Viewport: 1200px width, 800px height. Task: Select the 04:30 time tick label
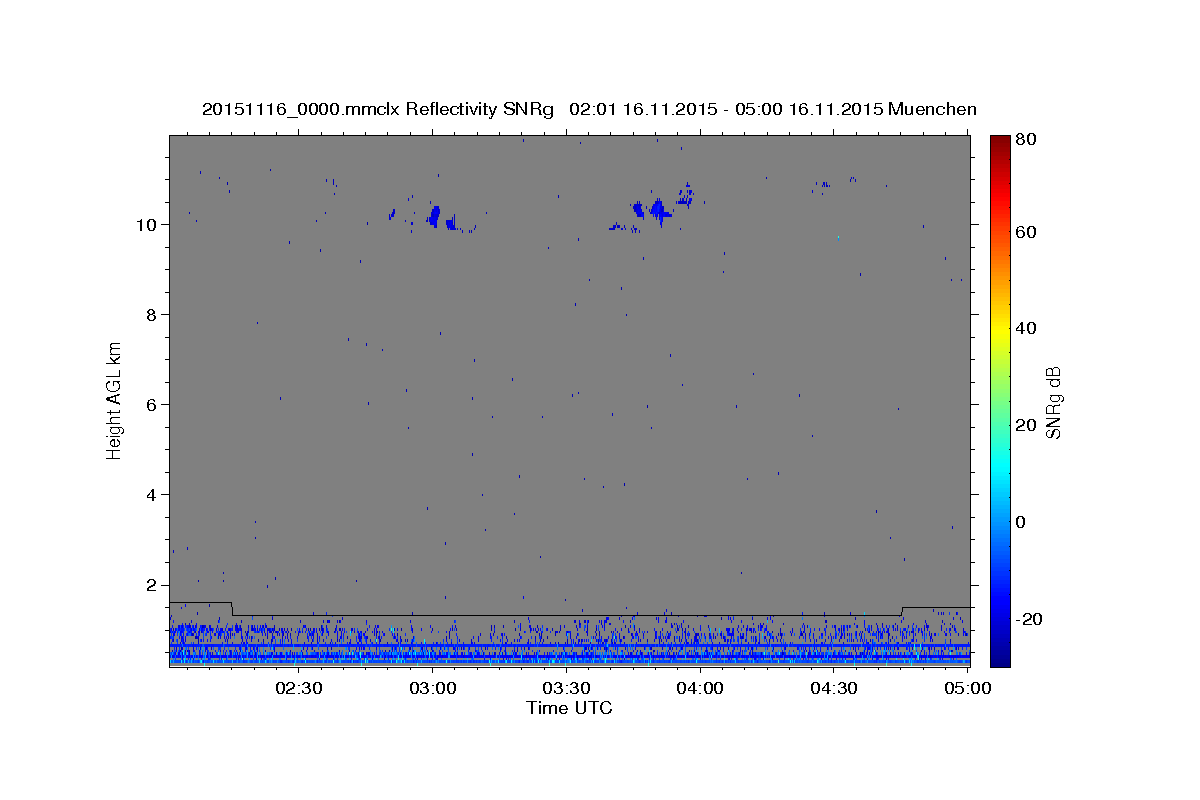click(x=833, y=688)
